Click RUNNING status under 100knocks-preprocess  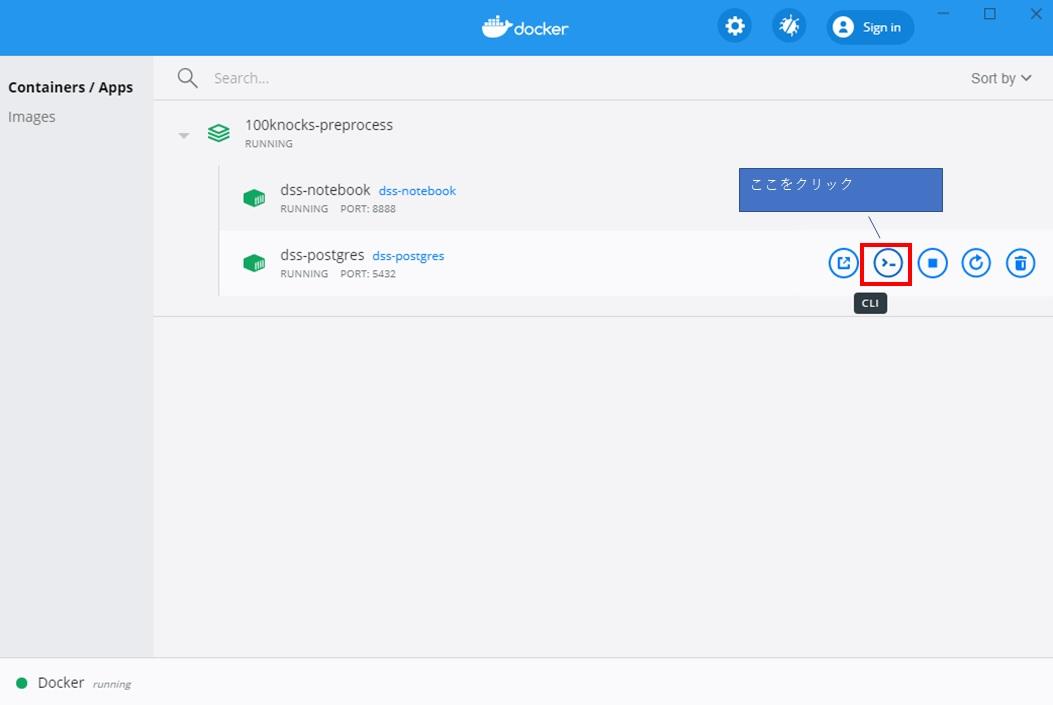[269, 144]
